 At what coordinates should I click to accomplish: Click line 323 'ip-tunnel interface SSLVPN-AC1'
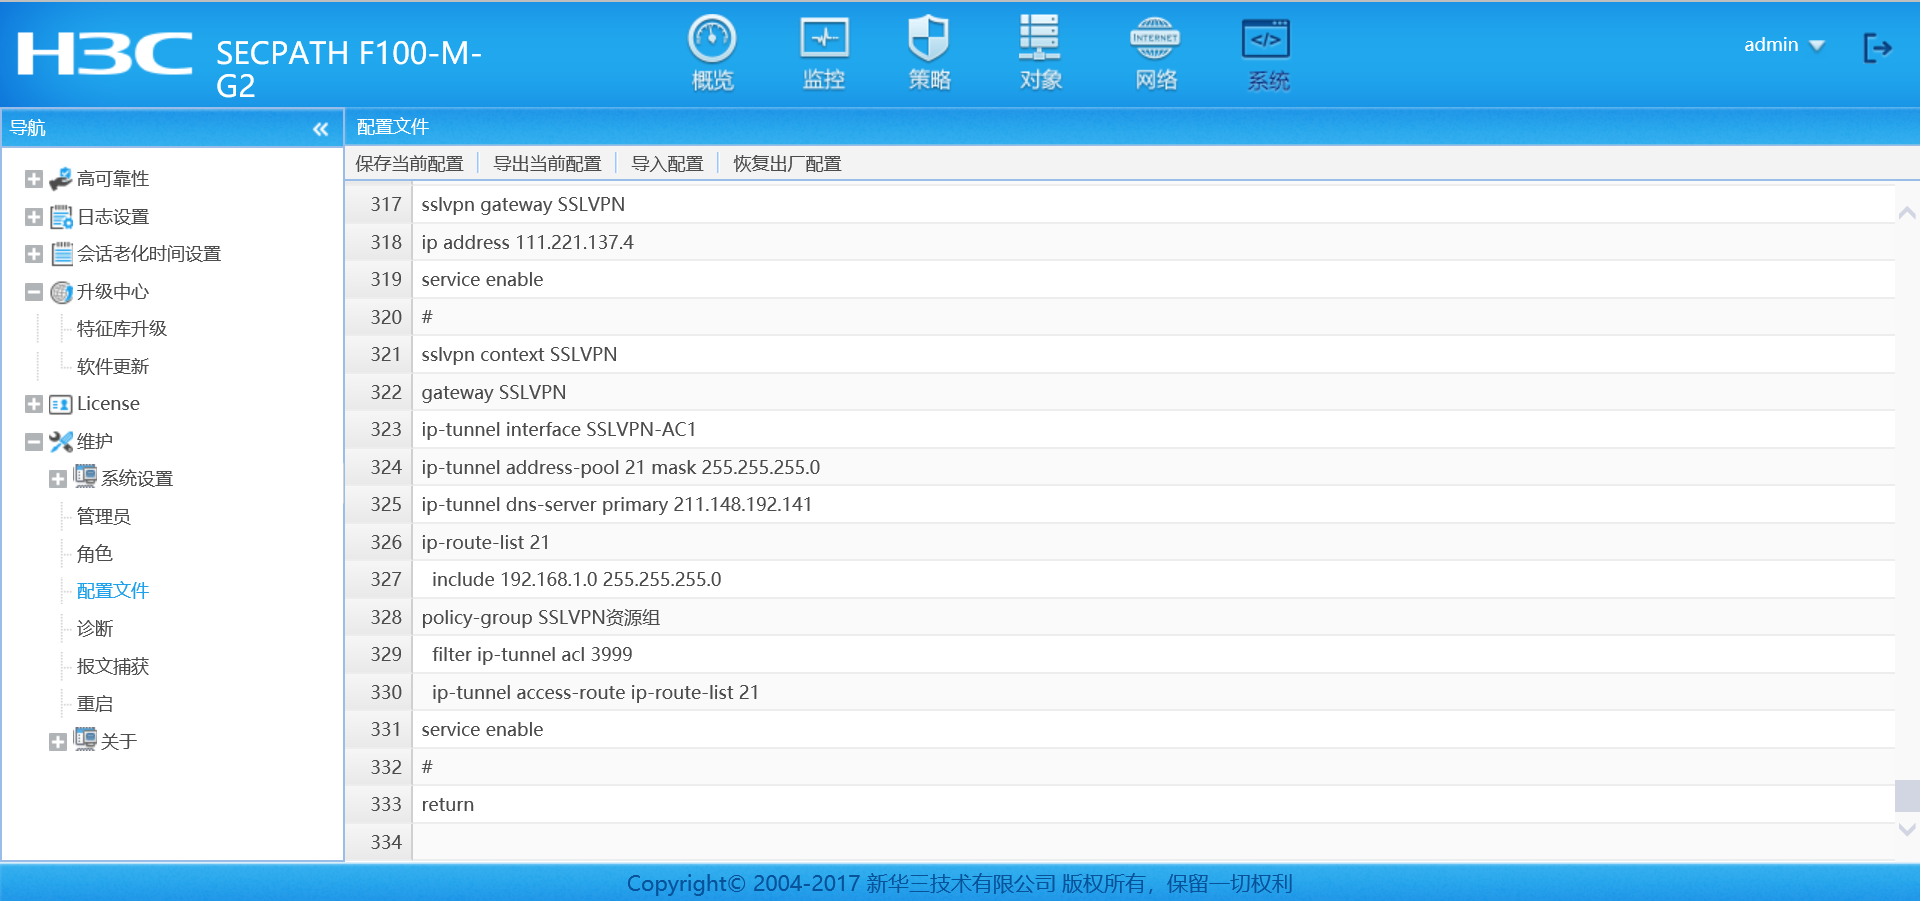(558, 429)
